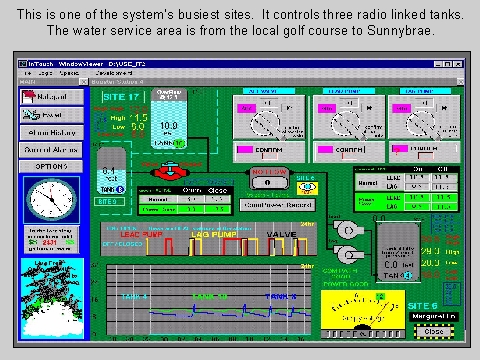Open the Notepad button with red flag icon
Screen dimensions: 480x360
[x=52, y=97]
